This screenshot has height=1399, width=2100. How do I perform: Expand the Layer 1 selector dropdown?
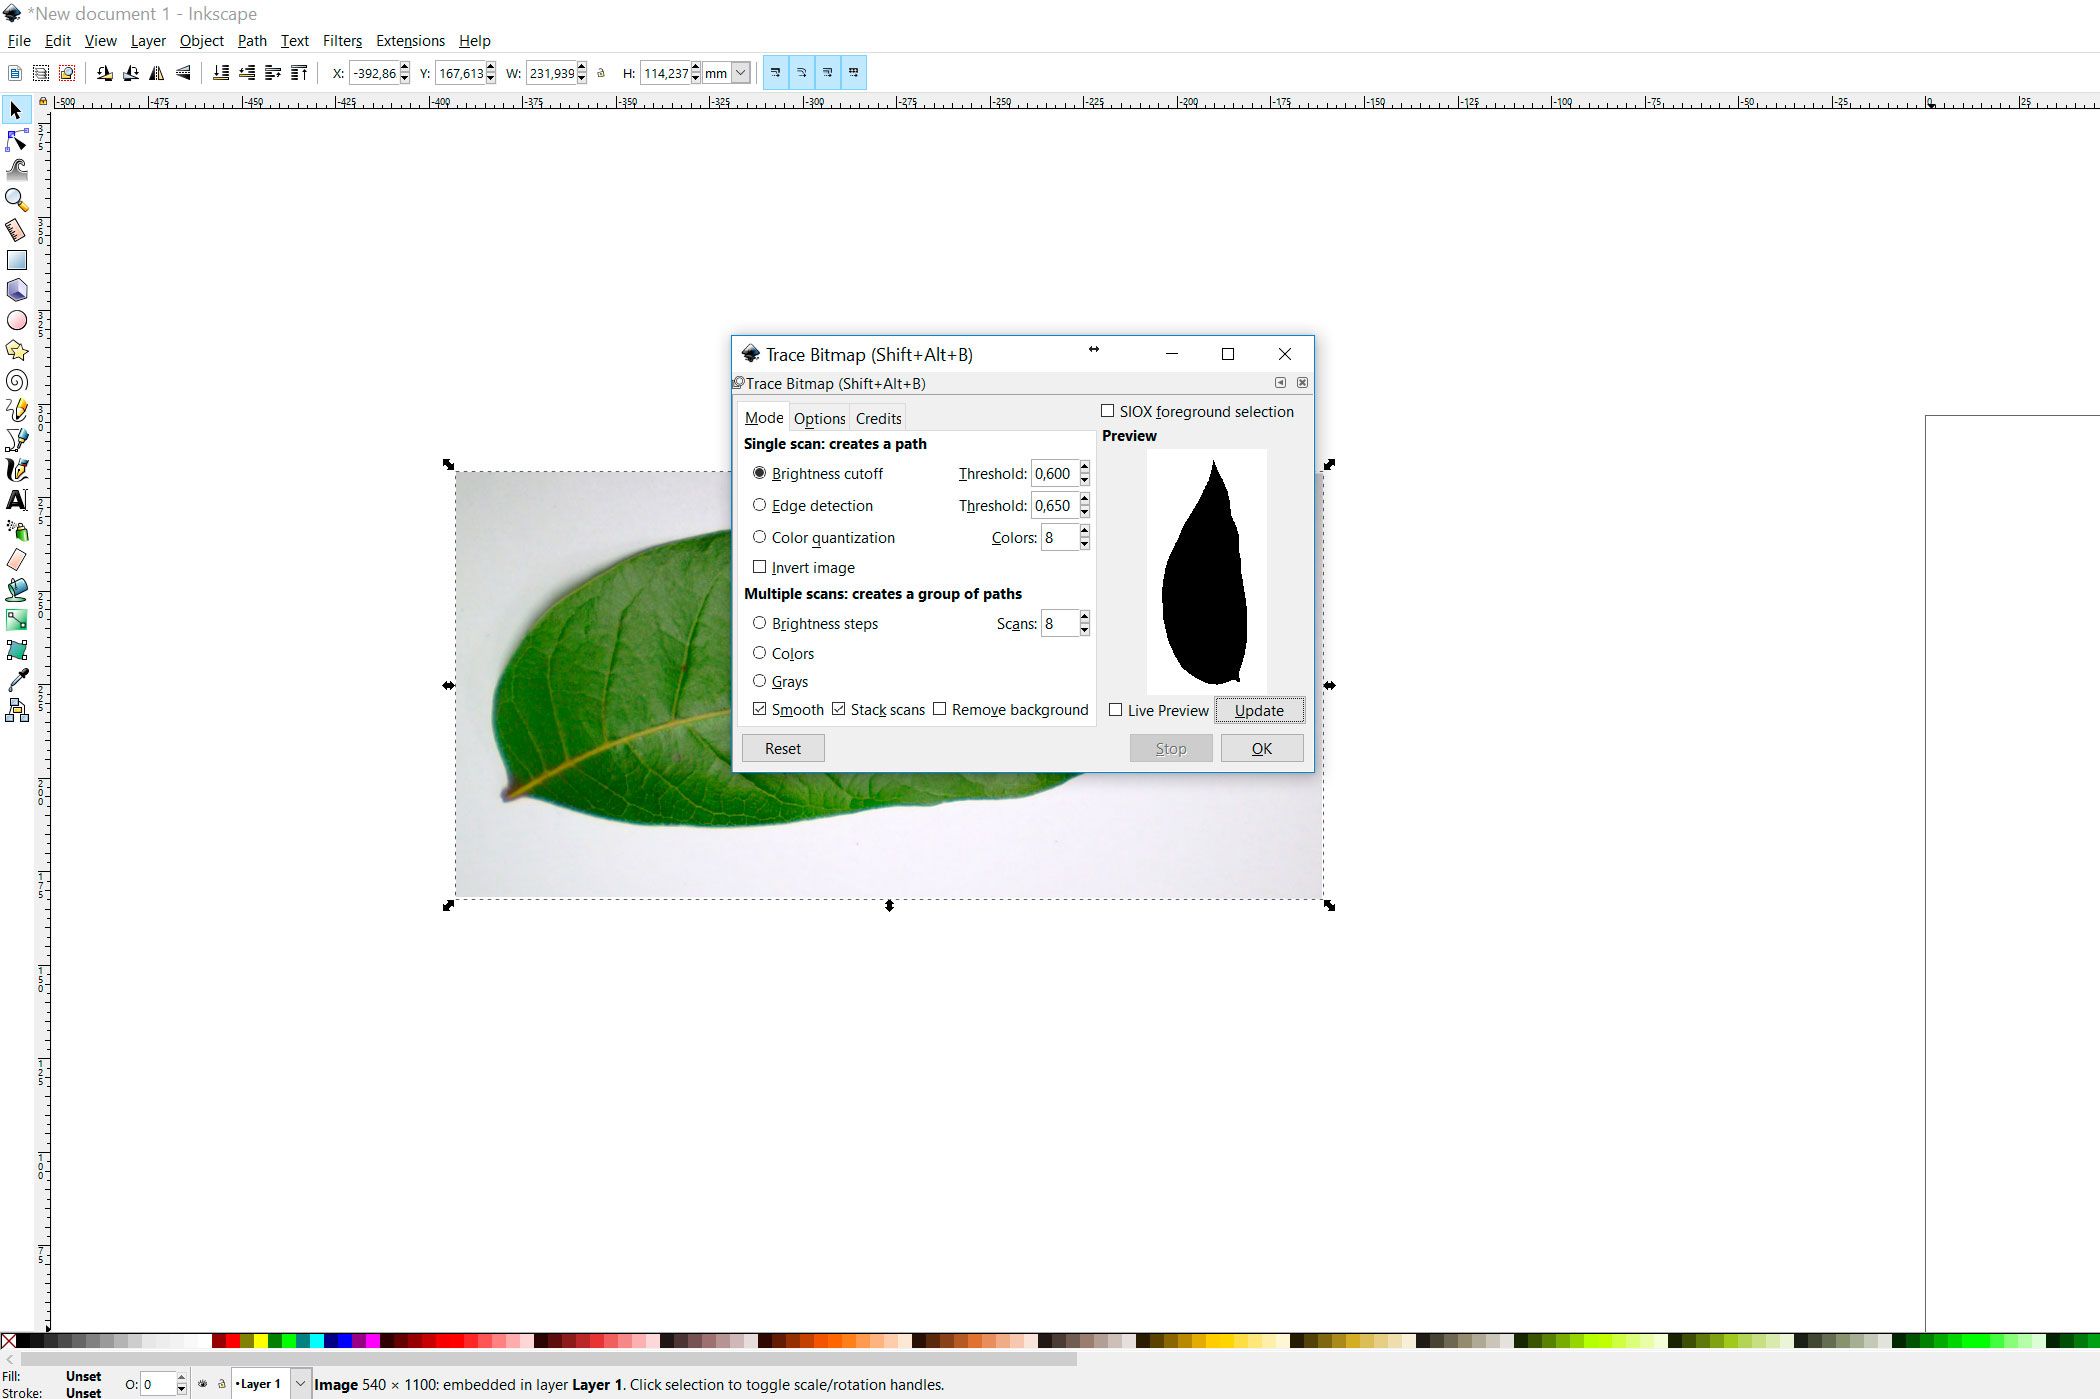(x=299, y=1384)
